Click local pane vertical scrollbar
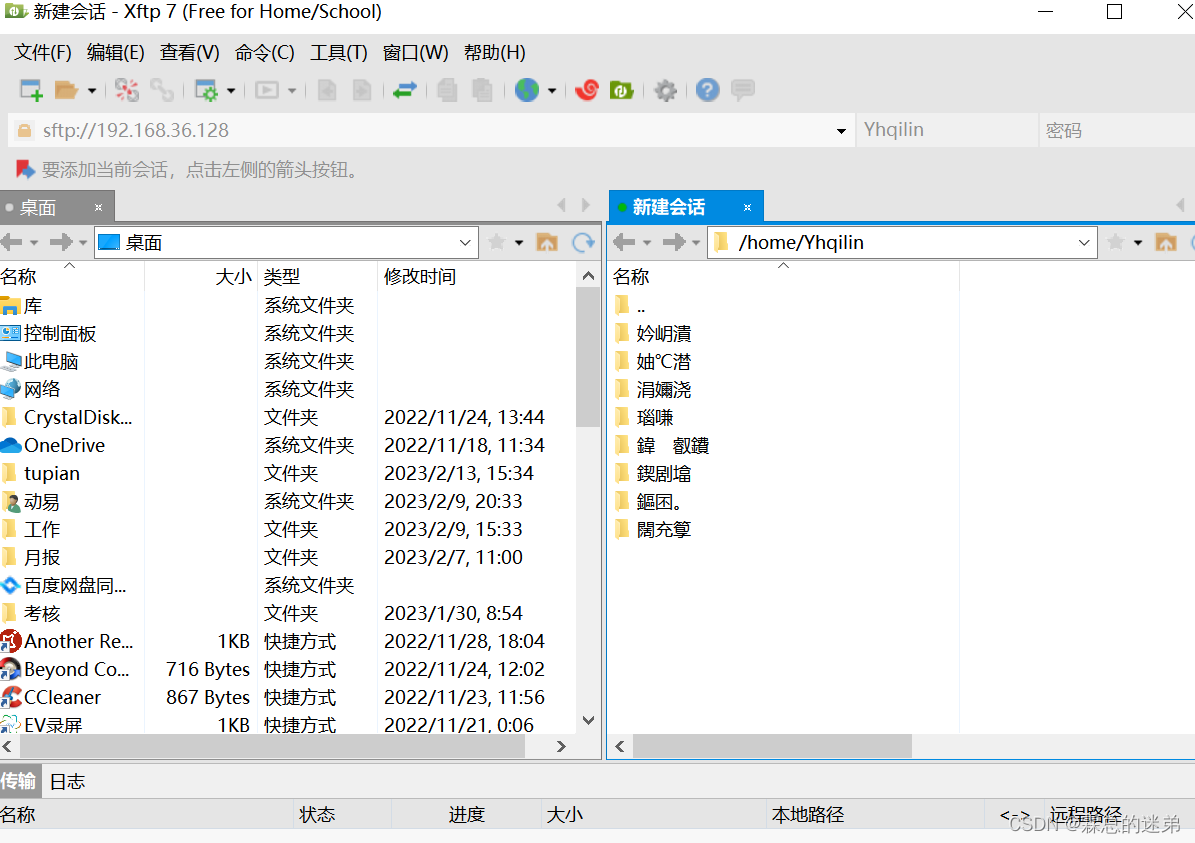The image size is (1195, 843). tap(588, 358)
